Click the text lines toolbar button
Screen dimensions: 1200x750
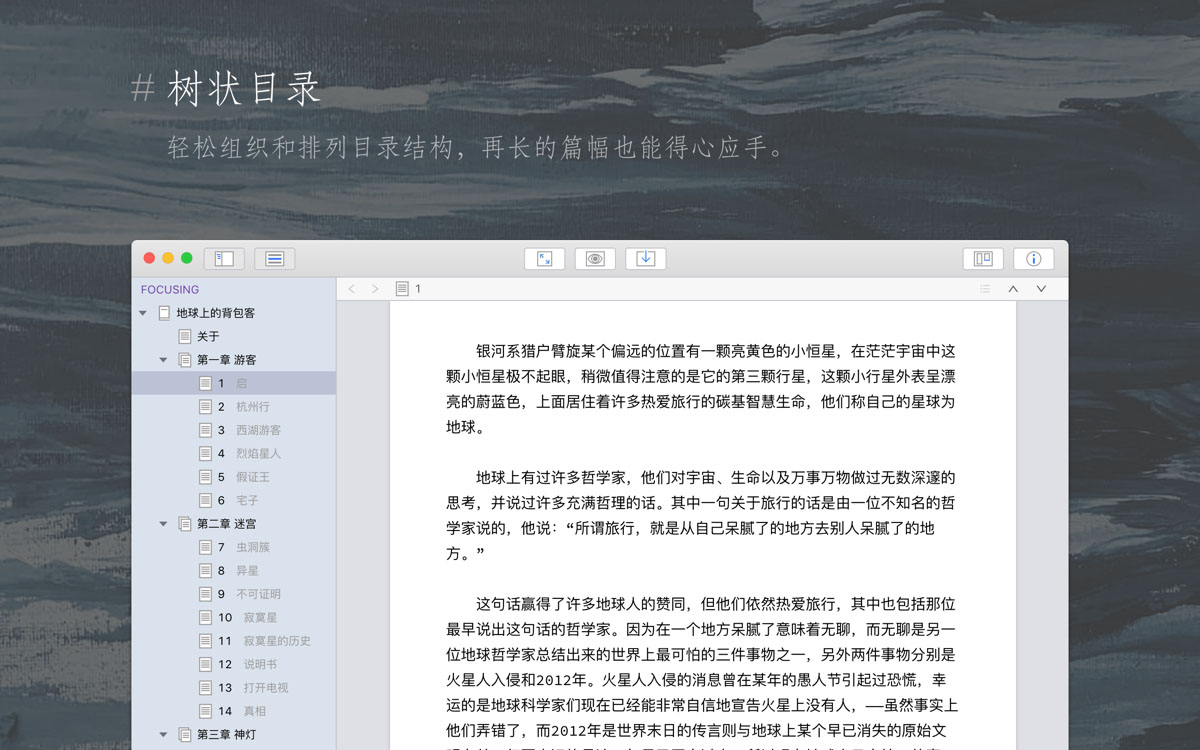(274, 259)
